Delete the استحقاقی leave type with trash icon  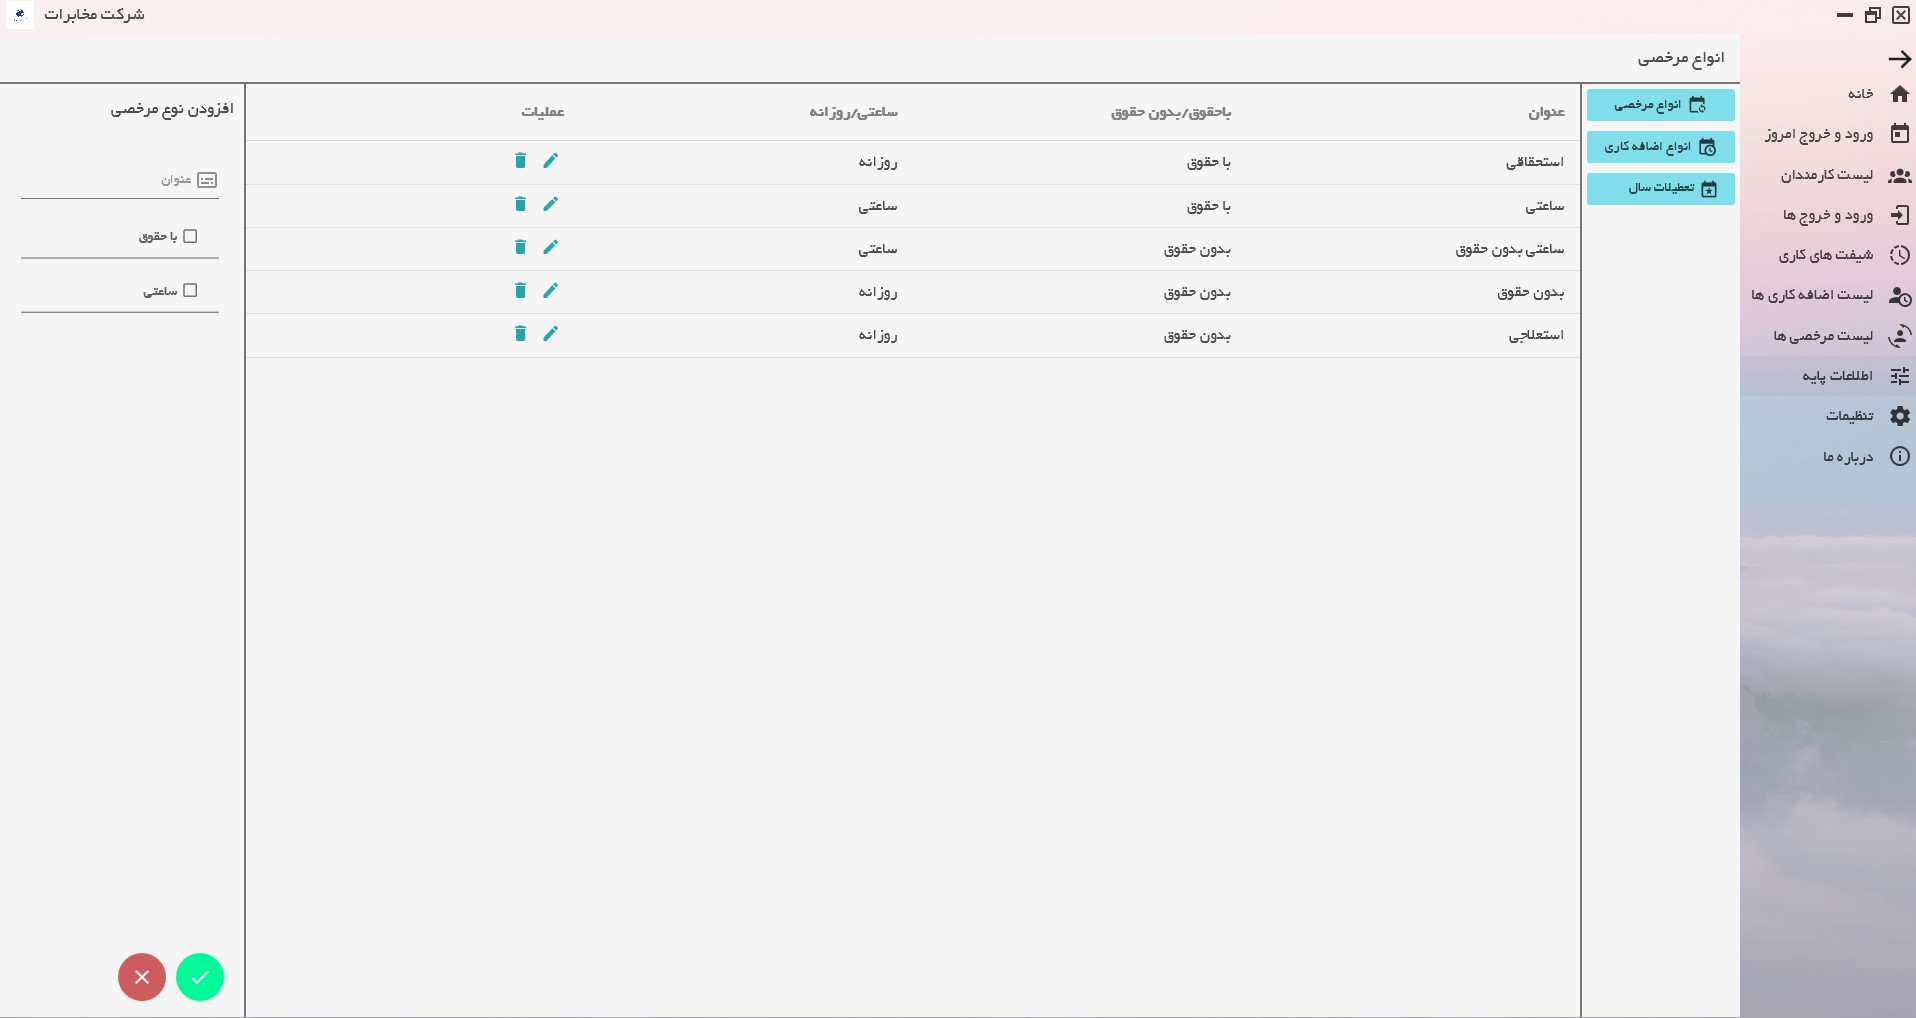(520, 161)
